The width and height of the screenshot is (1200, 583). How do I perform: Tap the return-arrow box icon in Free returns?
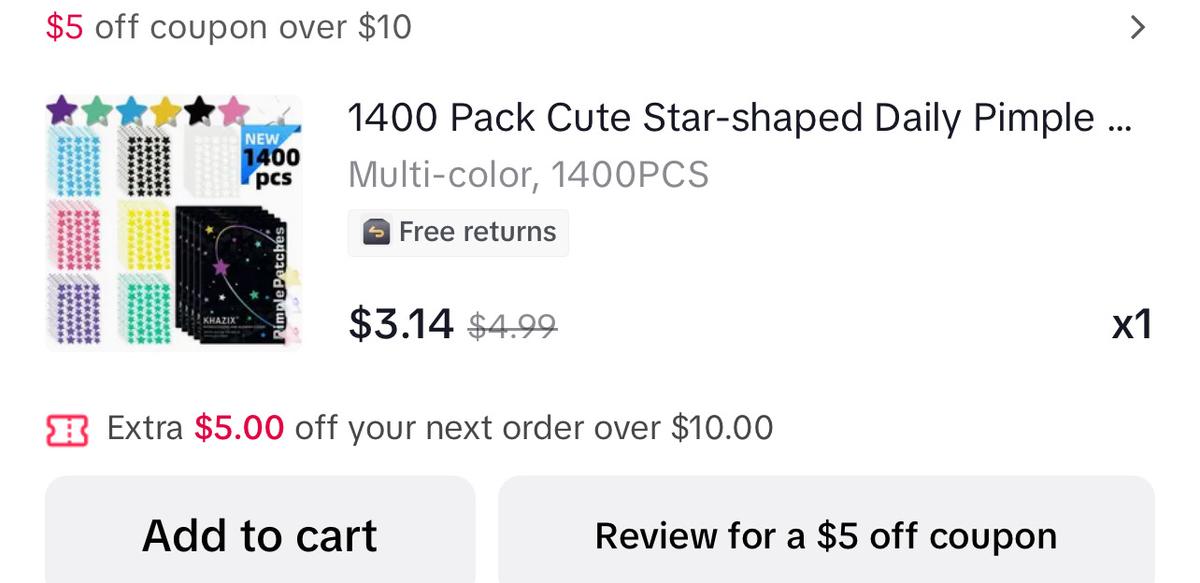tap(376, 232)
